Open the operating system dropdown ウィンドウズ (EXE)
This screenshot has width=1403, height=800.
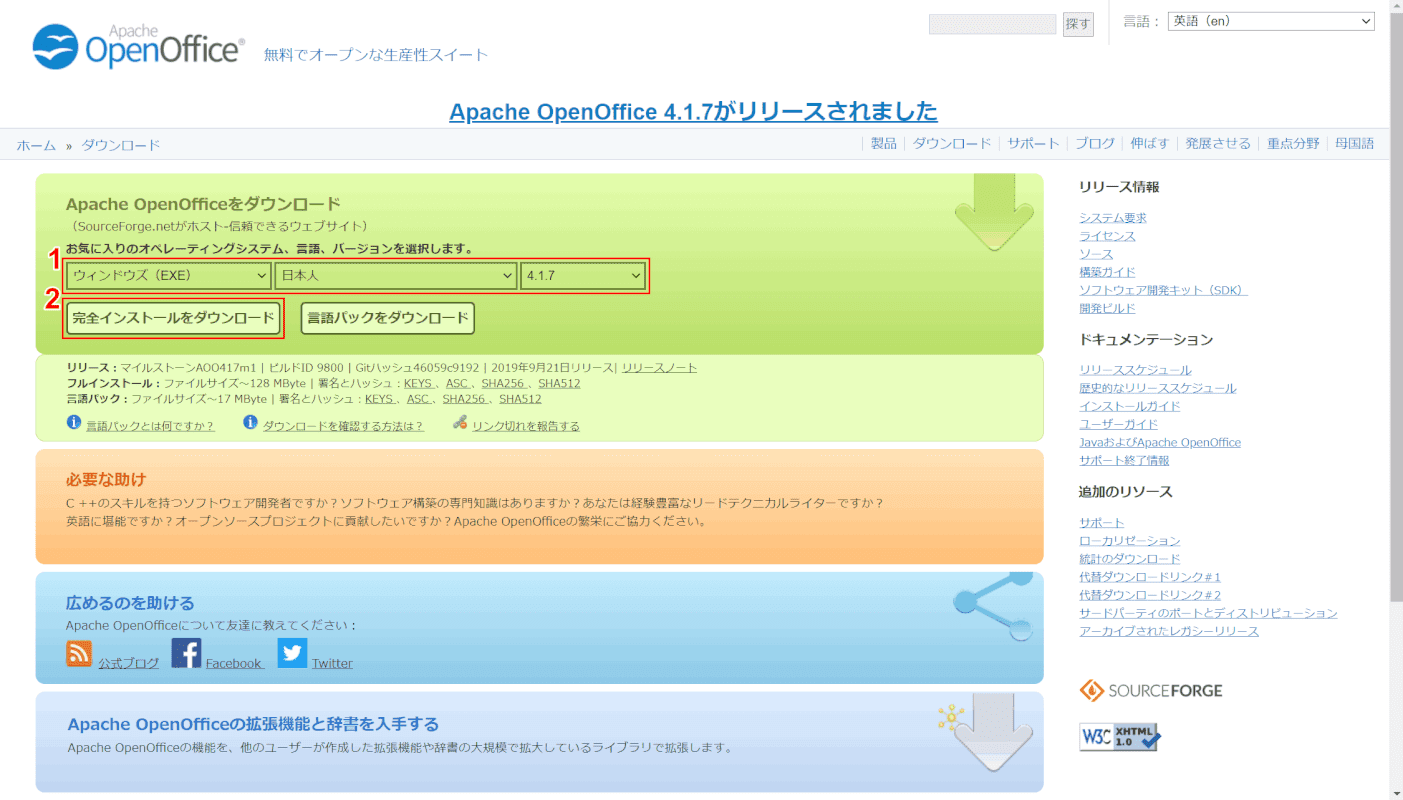[x=169, y=276]
